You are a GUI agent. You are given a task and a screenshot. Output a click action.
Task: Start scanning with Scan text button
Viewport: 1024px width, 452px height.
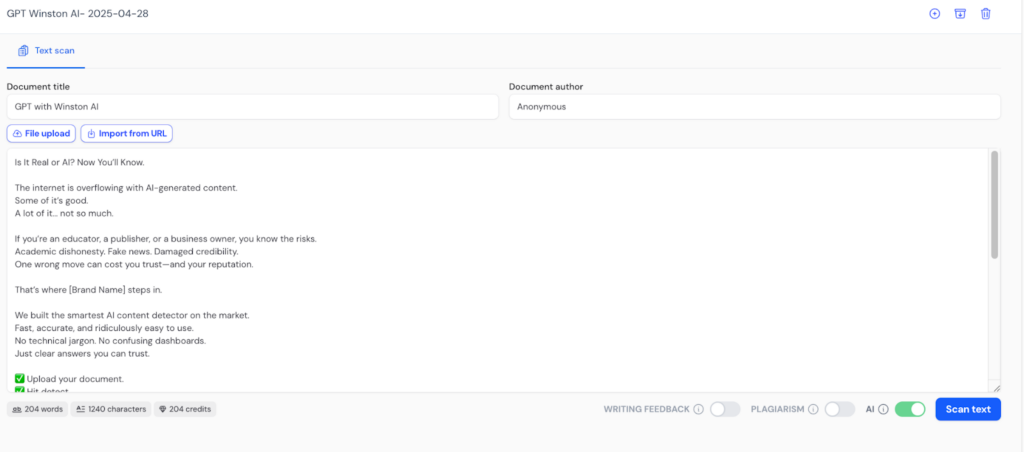click(x=968, y=410)
